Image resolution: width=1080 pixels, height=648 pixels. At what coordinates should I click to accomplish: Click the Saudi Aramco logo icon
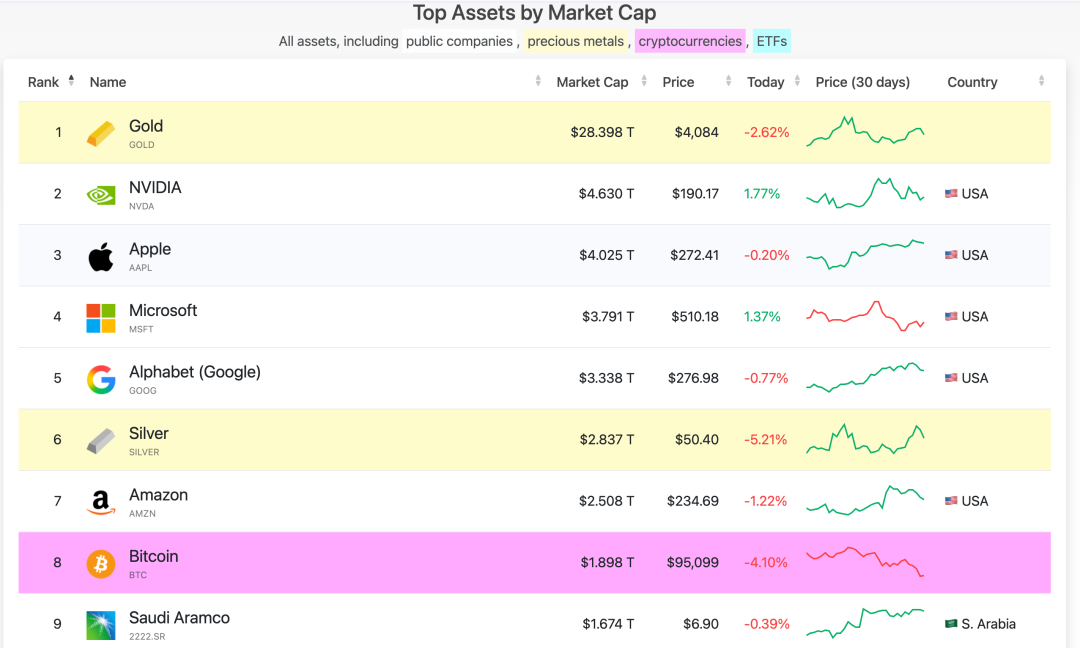[x=101, y=625]
